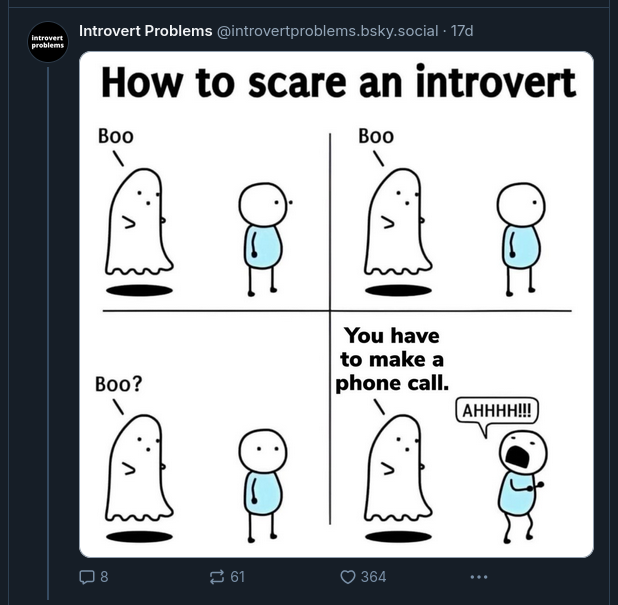Click the like count 364
Screen dimensions: 618x605
373,577
